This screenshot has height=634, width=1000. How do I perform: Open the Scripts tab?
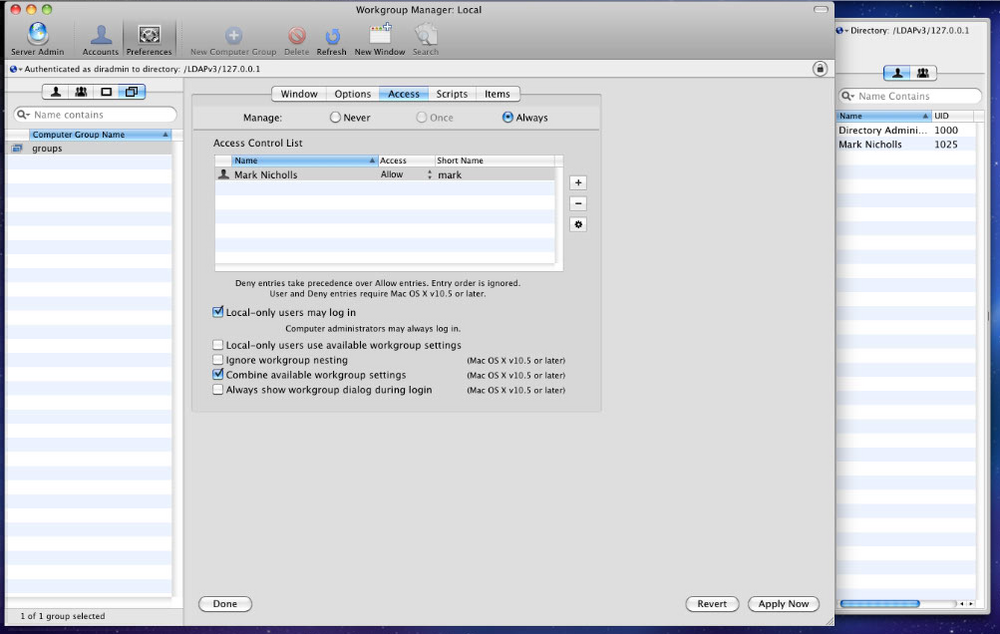452,94
